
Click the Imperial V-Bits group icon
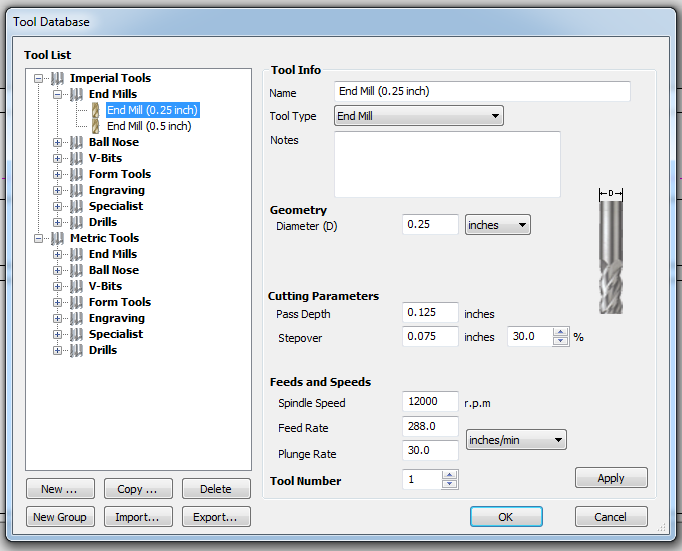pyautogui.click(x=77, y=158)
